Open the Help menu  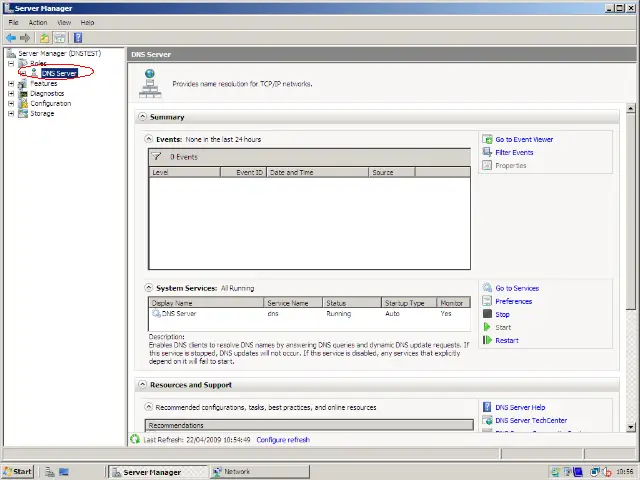[x=87, y=22]
